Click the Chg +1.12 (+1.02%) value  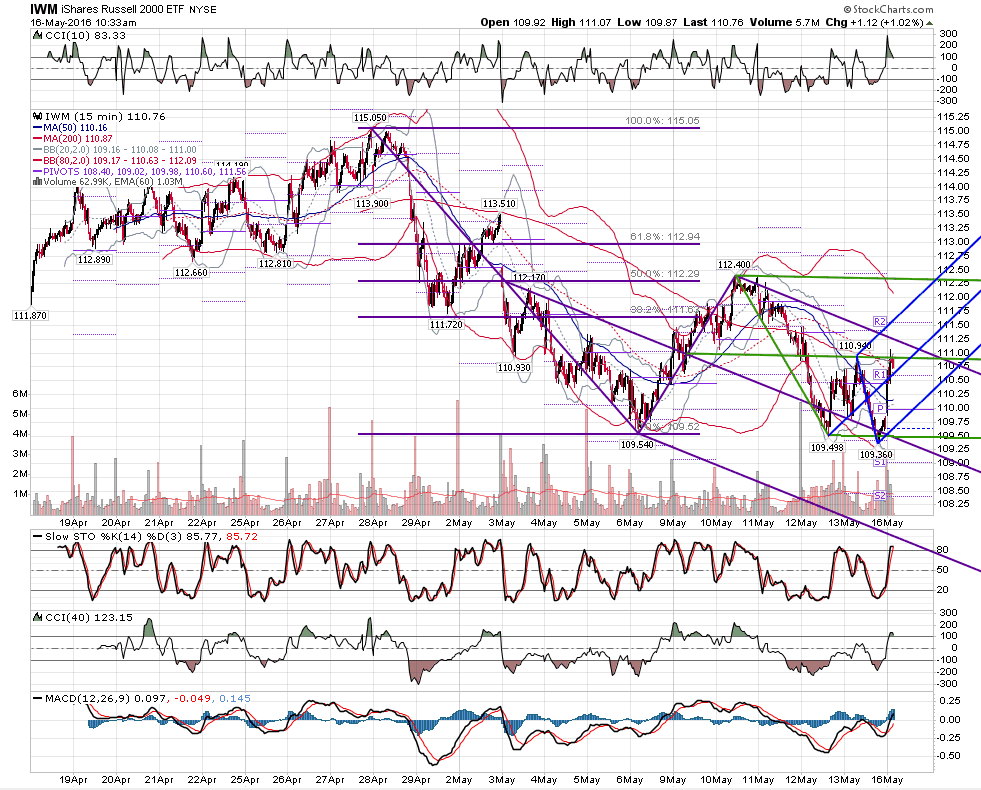coord(874,23)
